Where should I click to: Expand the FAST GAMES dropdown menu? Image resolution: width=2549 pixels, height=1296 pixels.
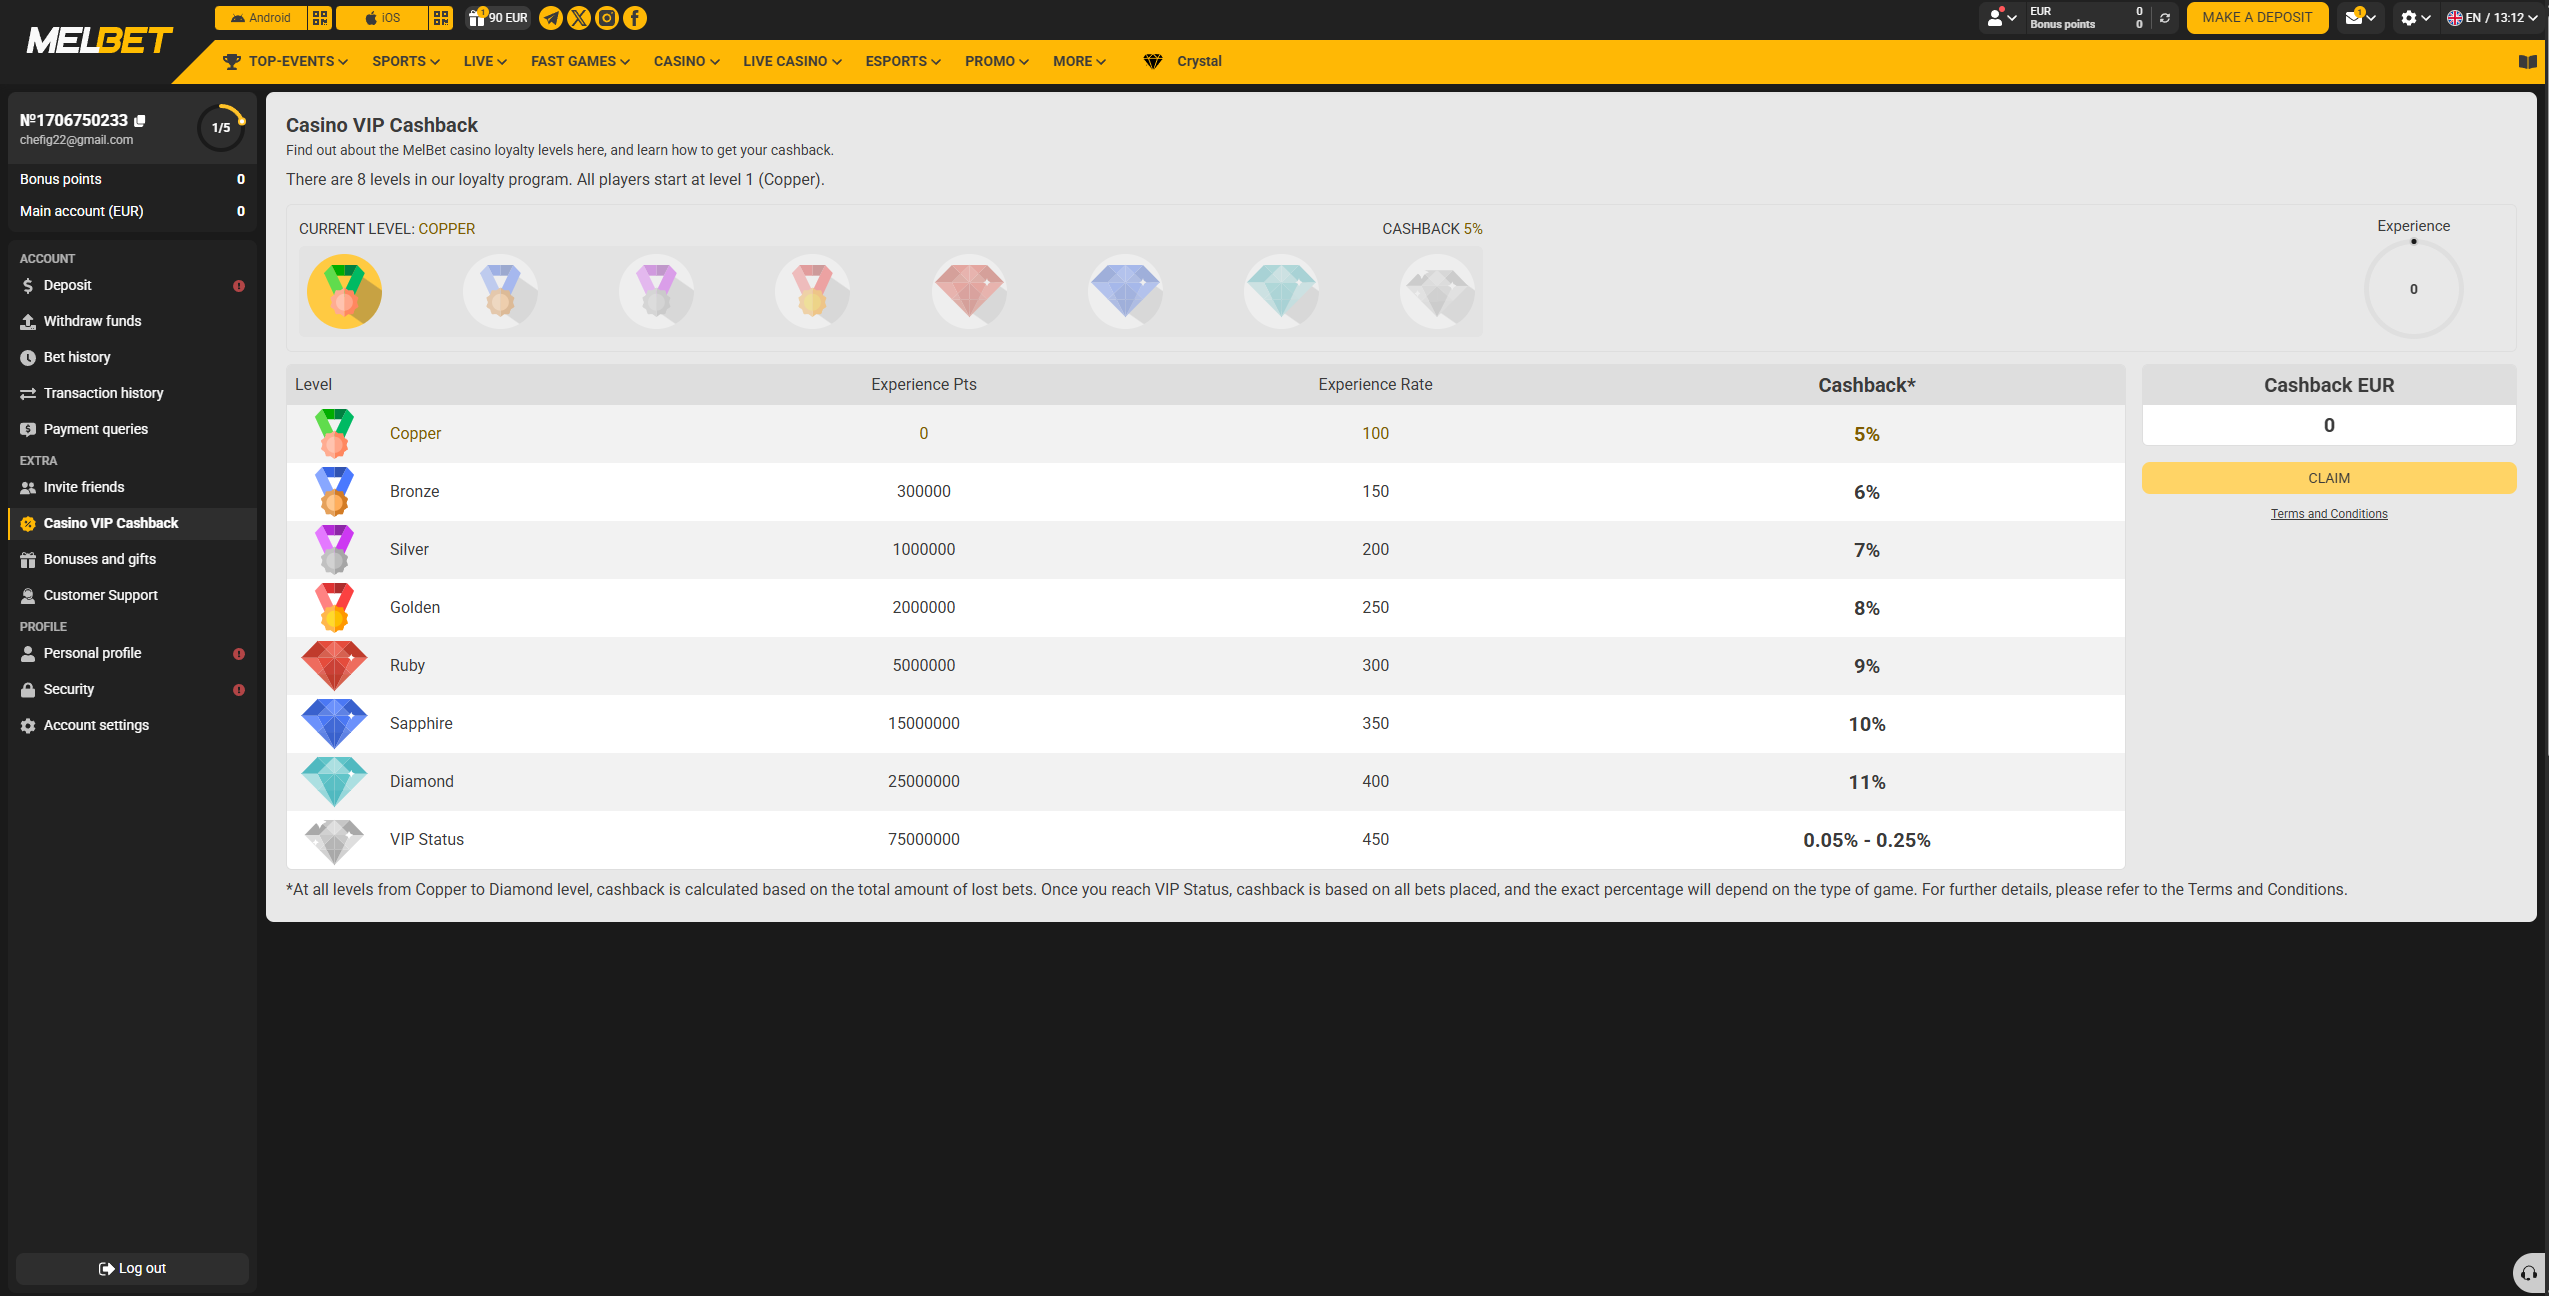580,62
